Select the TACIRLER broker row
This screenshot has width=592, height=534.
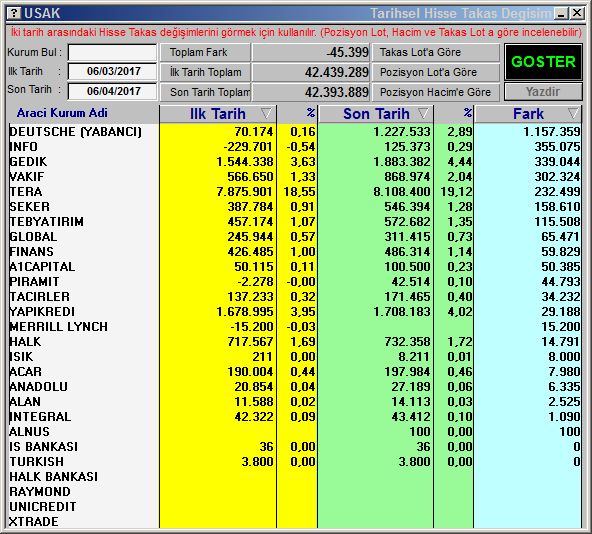point(294,296)
